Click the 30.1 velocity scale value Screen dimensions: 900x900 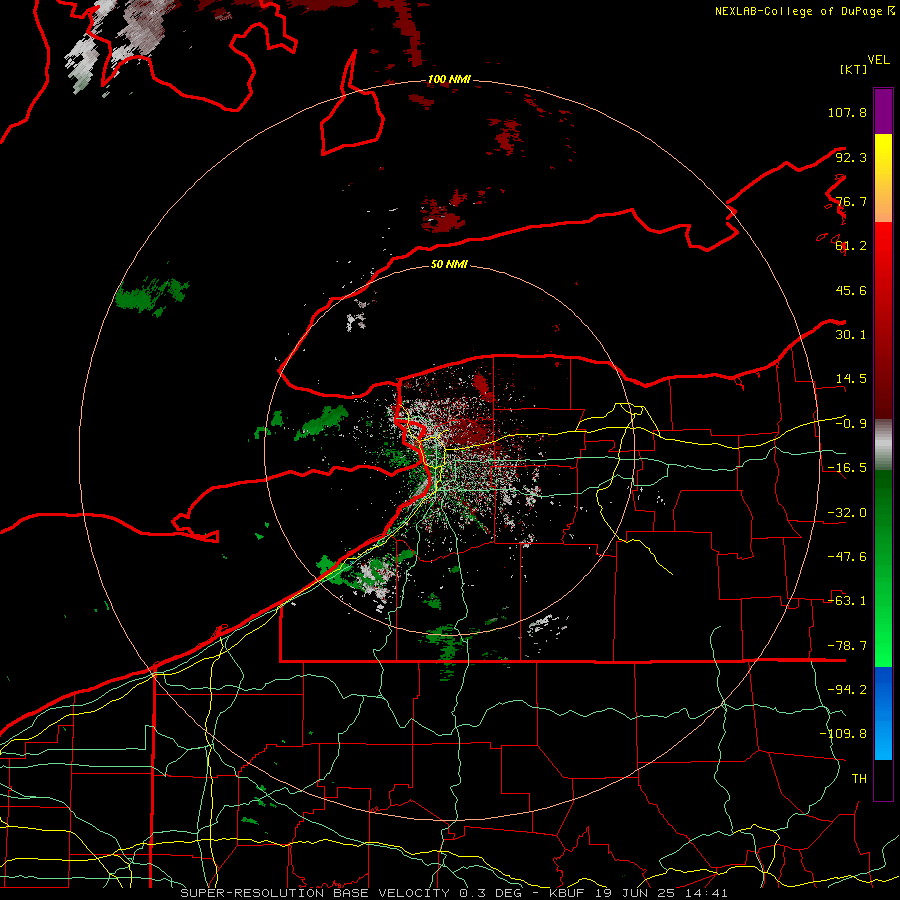tap(851, 335)
